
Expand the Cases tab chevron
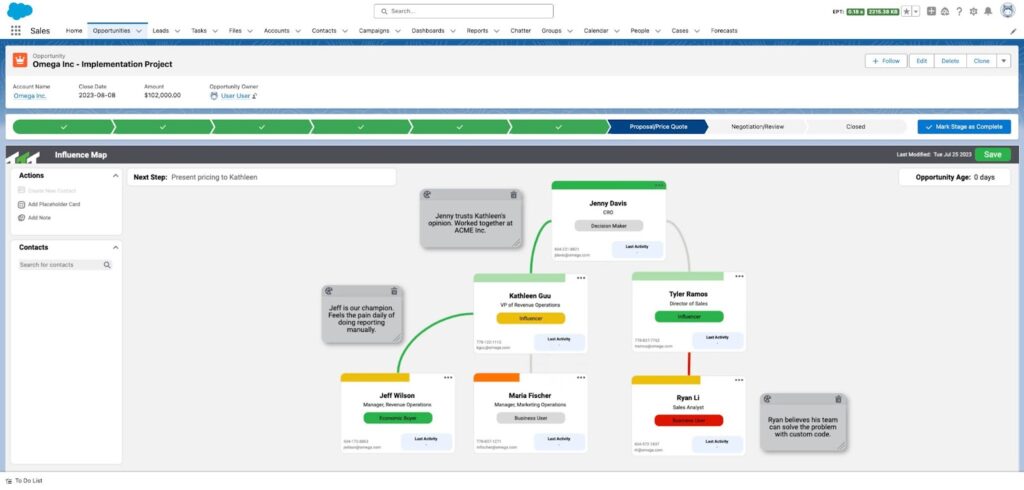(x=697, y=31)
